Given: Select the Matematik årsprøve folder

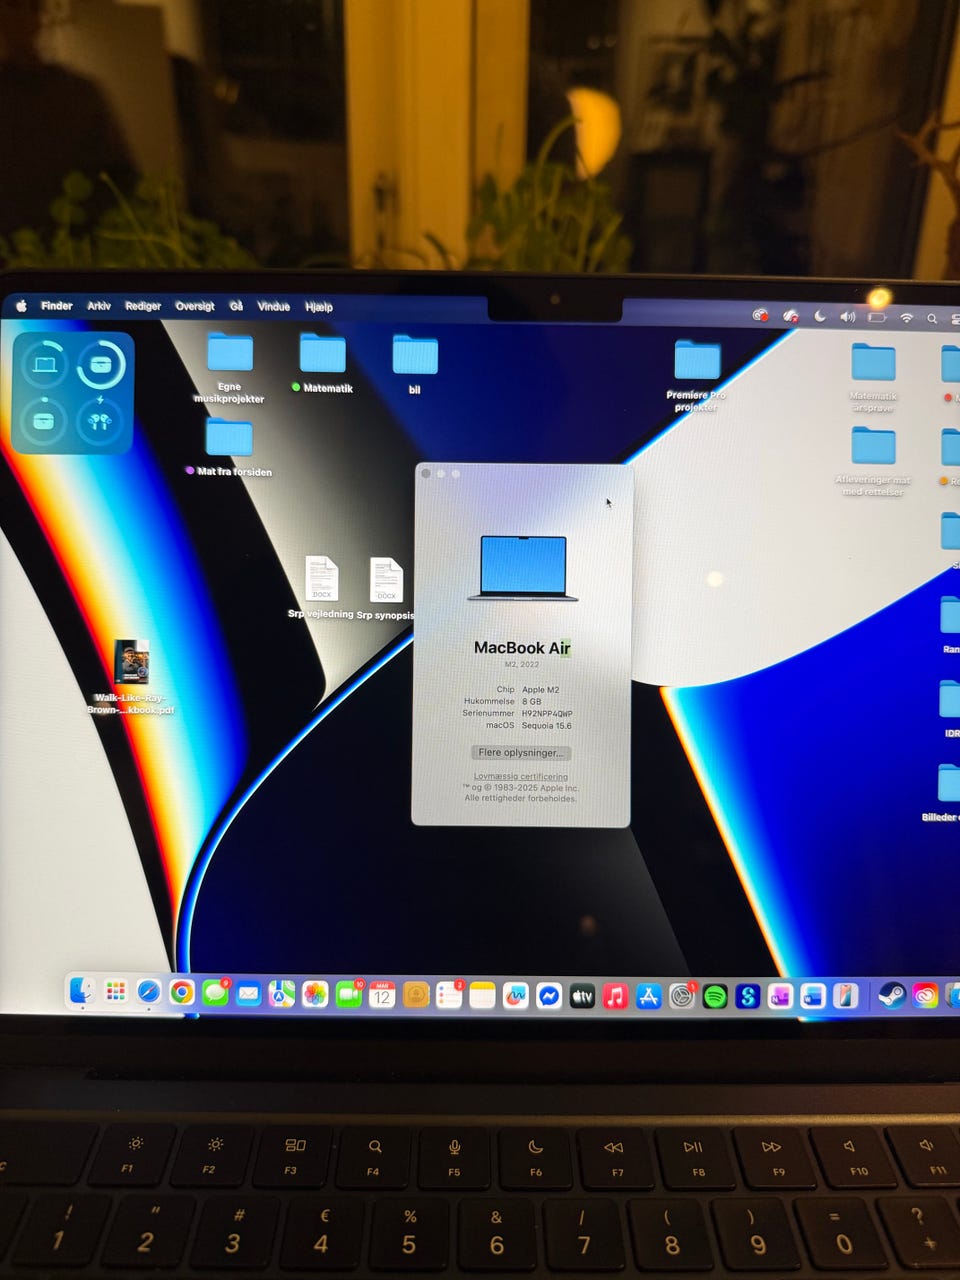Looking at the screenshot, I should 873,376.
